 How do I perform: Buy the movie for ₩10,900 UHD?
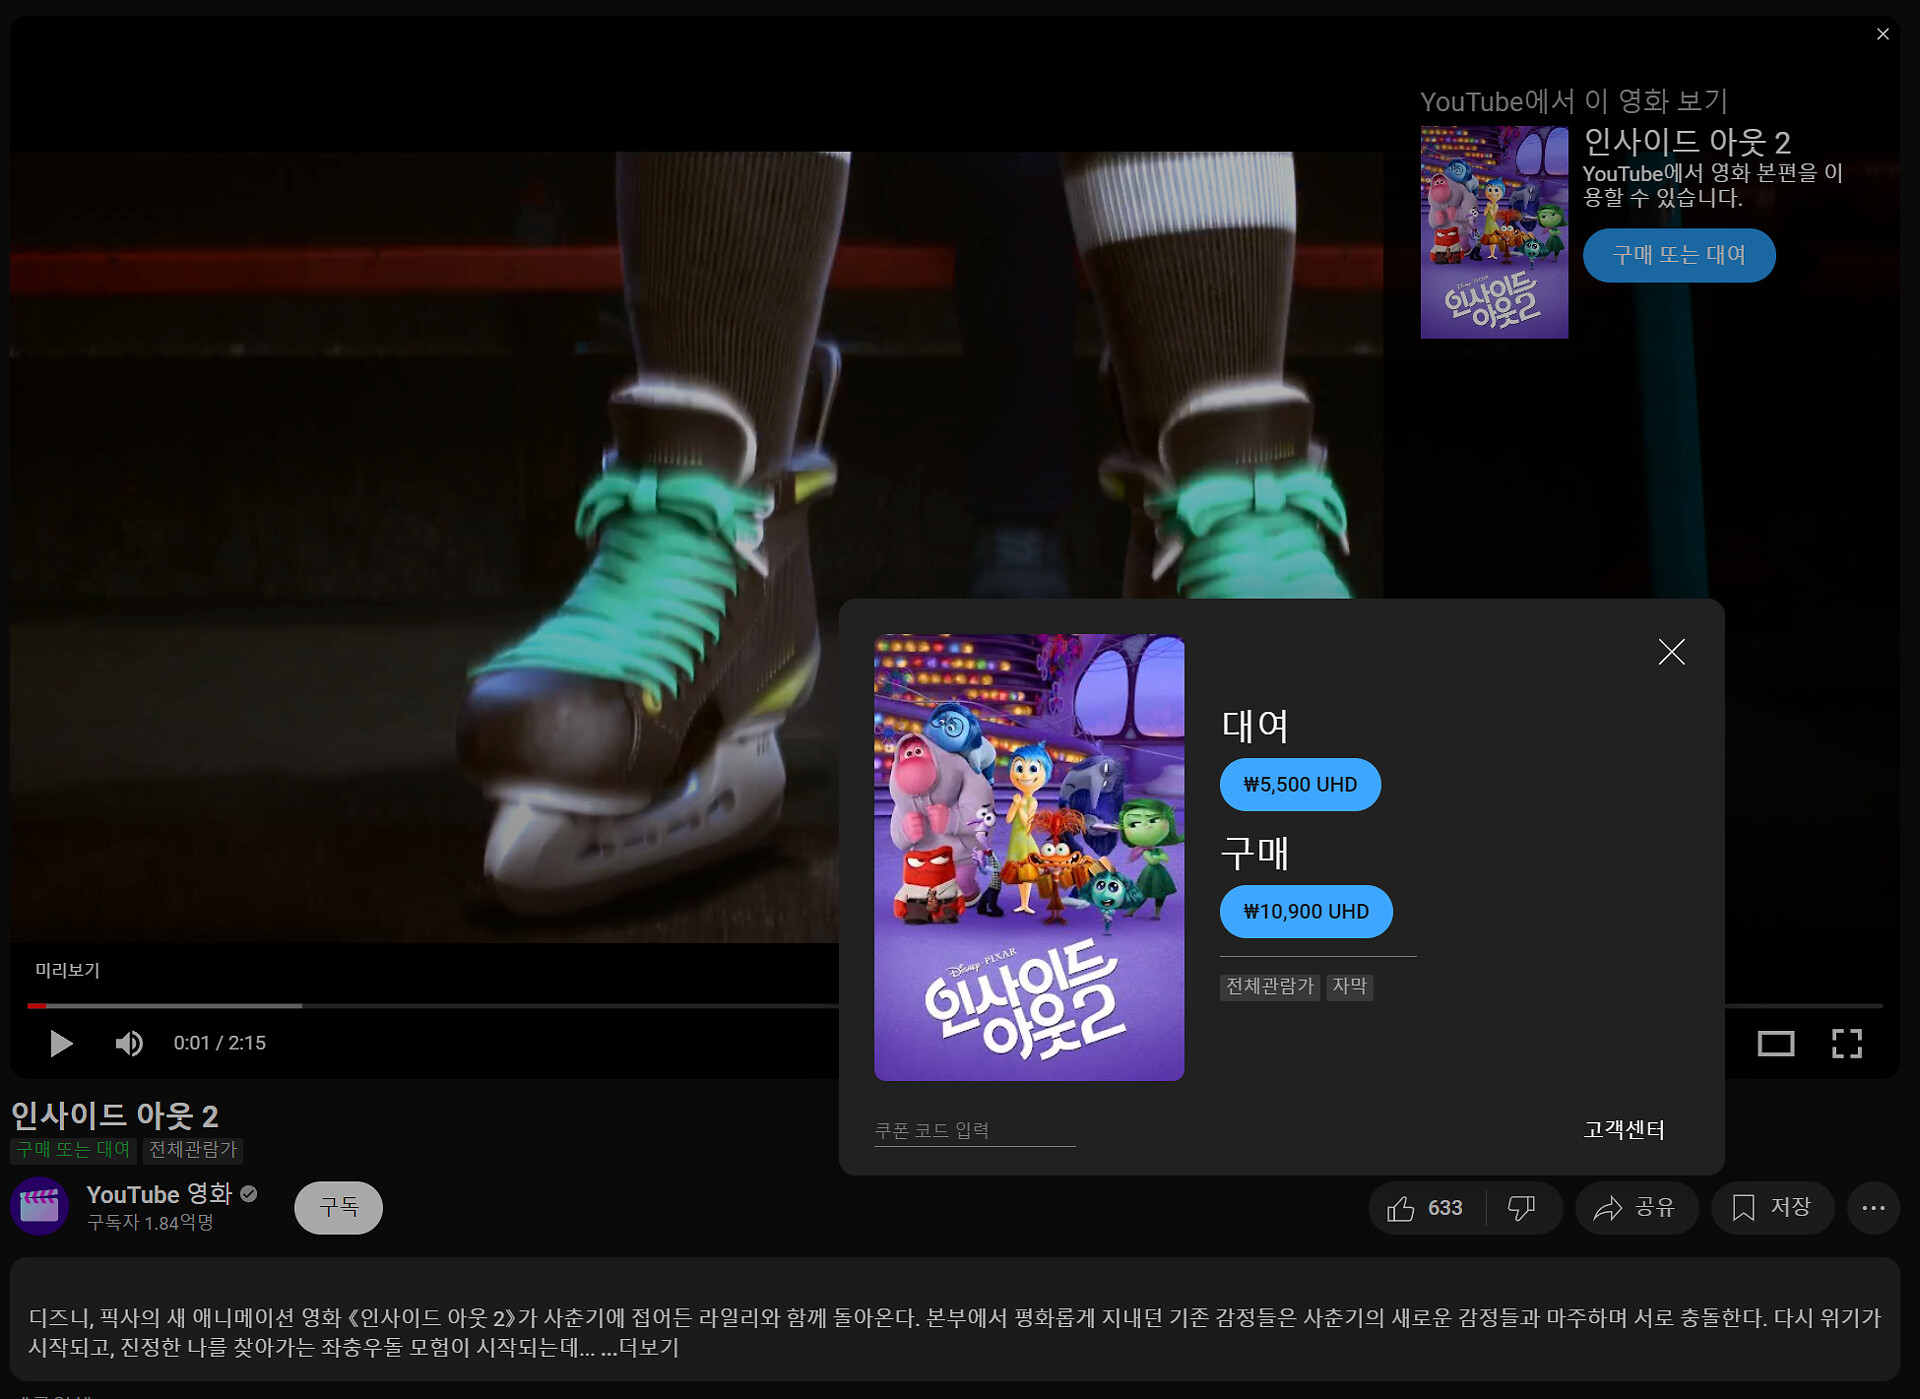1305,912
